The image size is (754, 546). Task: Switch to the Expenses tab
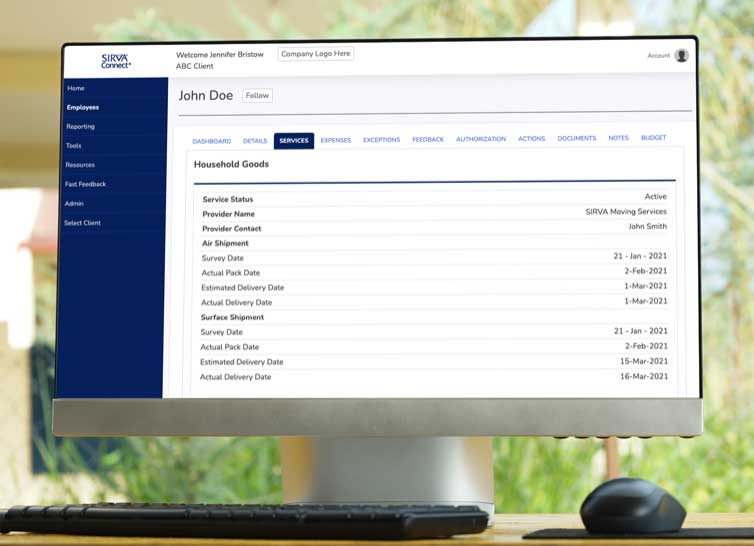coord(336,140)
